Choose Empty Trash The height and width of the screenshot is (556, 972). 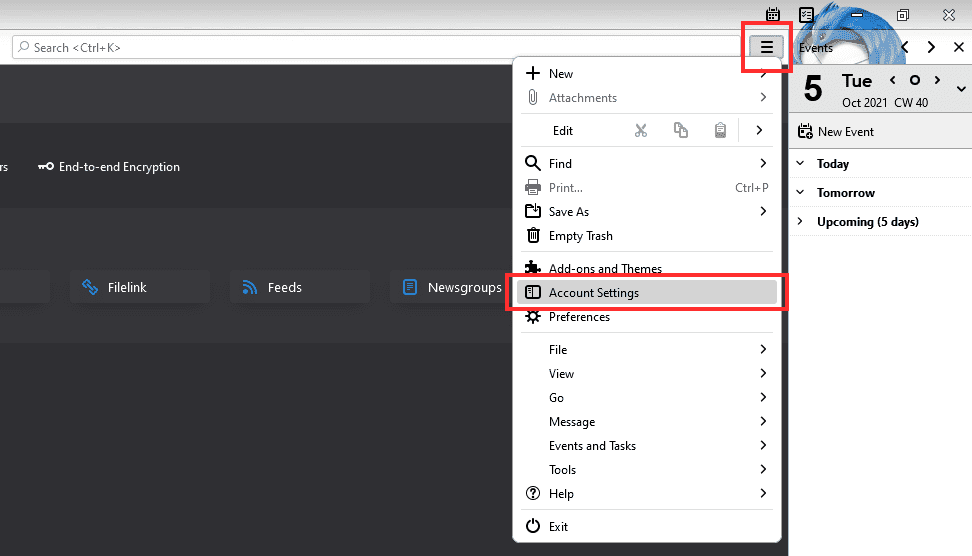[647, 236]
